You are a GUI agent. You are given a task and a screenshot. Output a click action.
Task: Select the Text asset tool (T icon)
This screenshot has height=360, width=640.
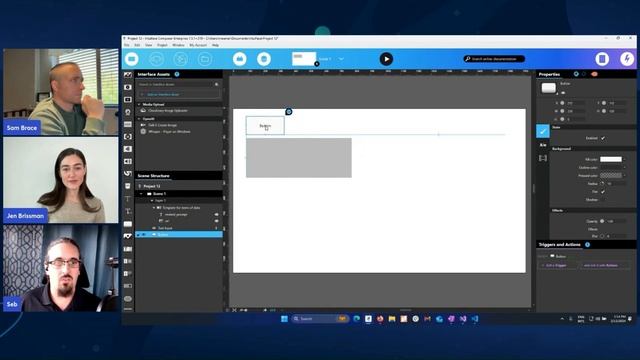[128, 199]
